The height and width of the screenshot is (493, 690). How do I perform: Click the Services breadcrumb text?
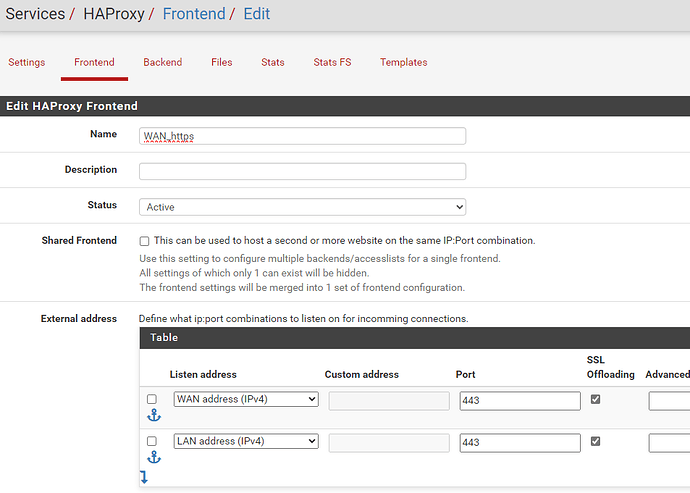(x=35, y=14)
